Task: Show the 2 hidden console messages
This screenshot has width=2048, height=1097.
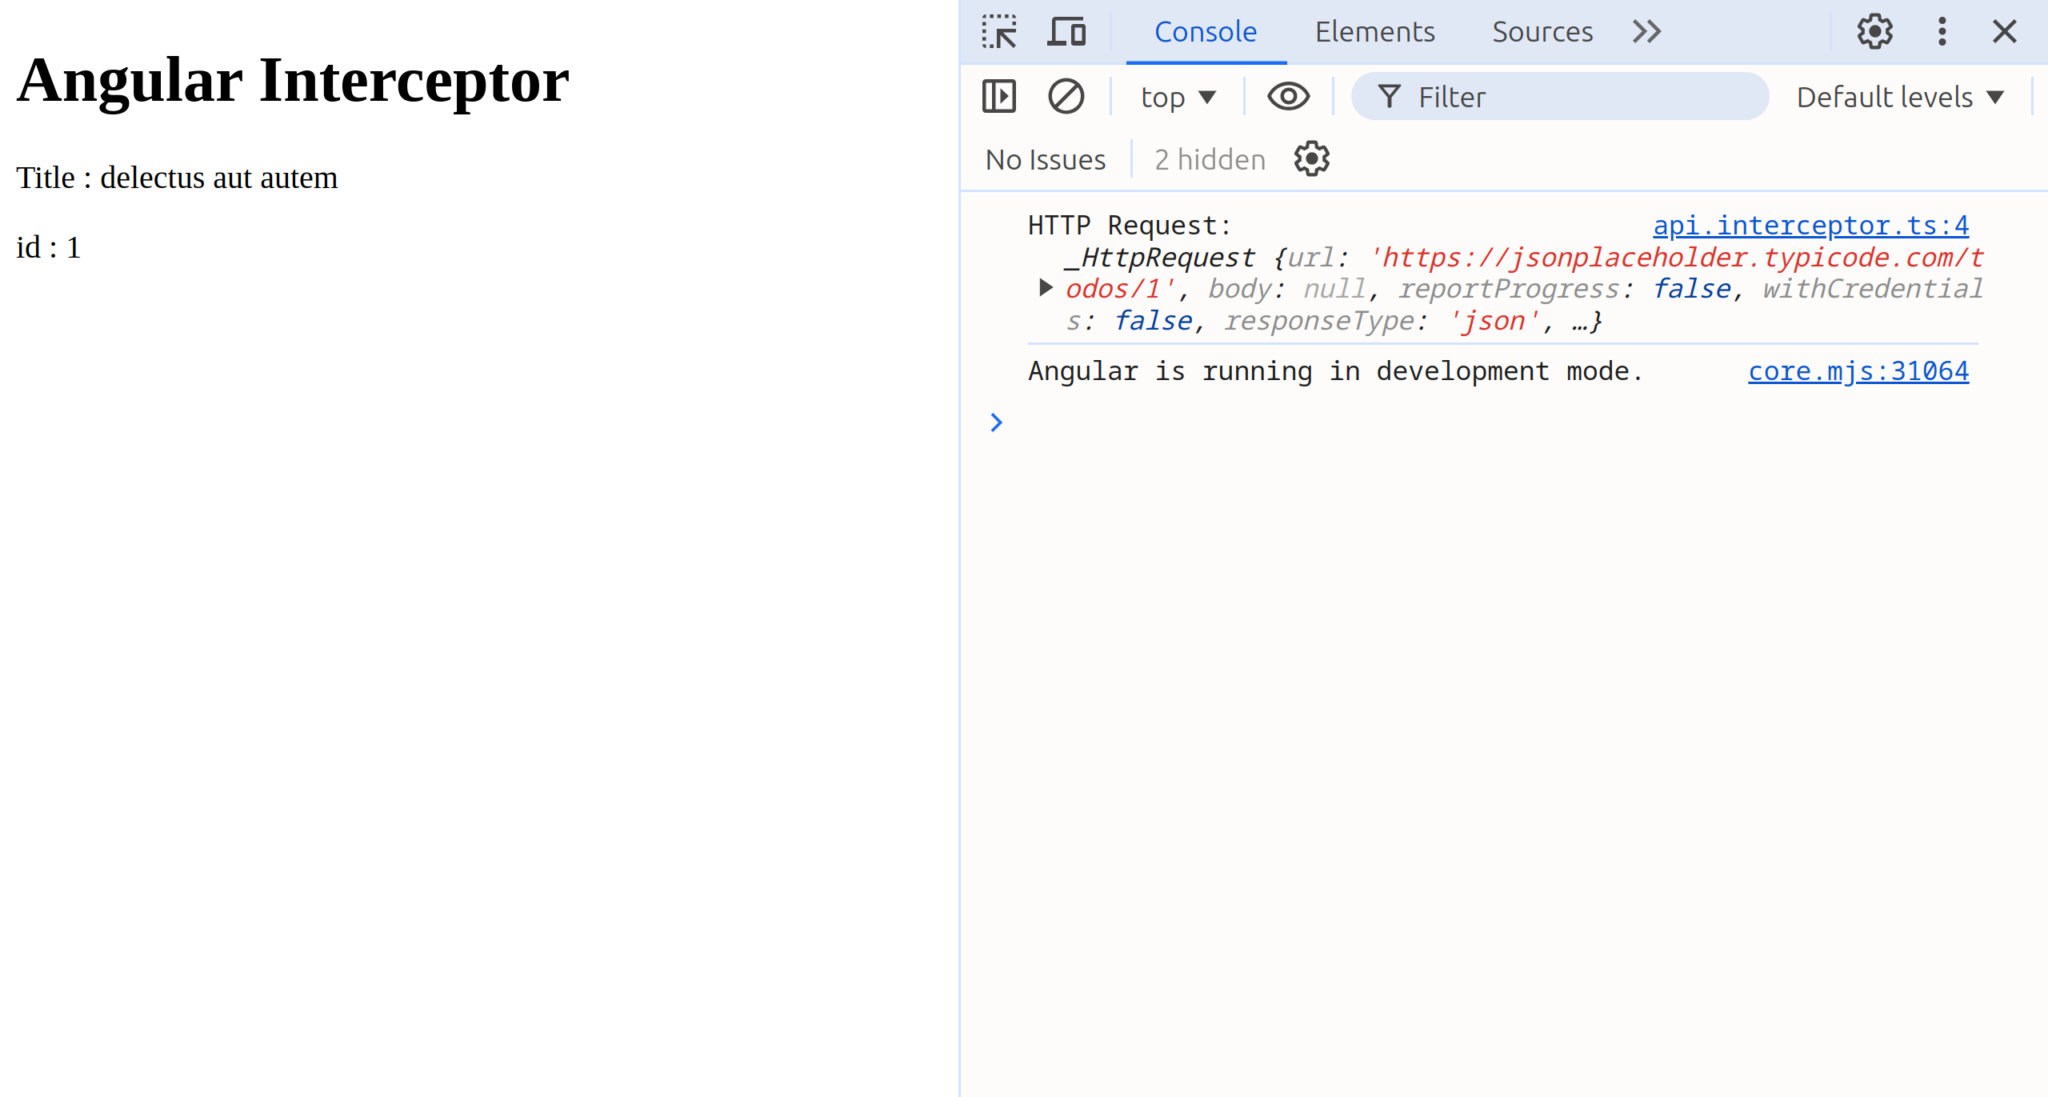Action: [1208, 159]
